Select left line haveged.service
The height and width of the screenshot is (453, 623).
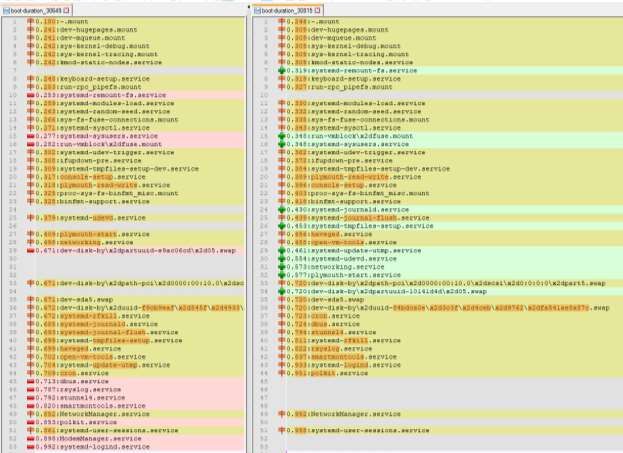(78, 349)
